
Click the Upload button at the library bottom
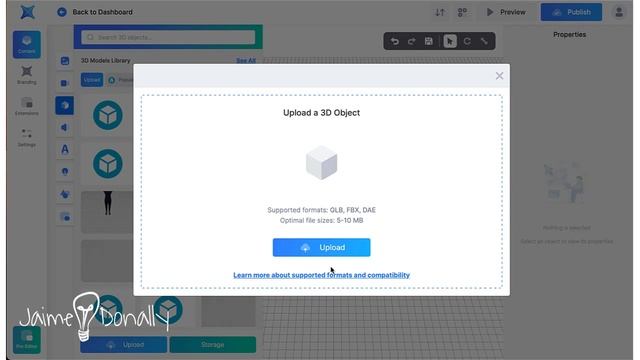point(124,345)
